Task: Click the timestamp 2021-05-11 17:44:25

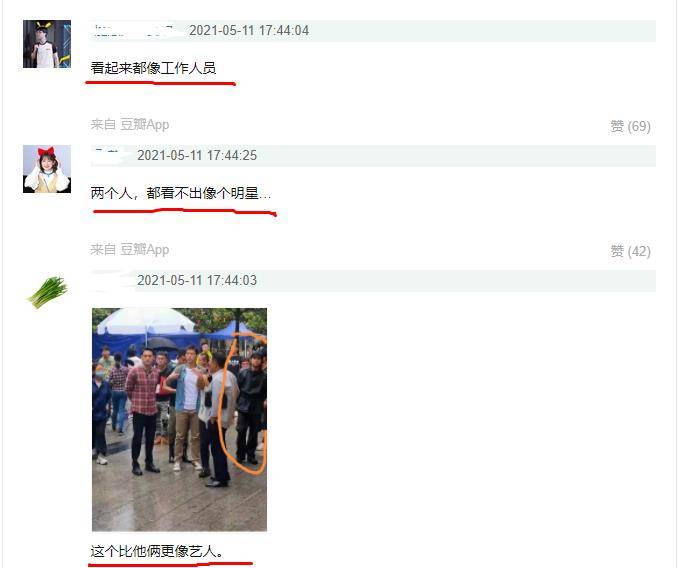Action: point(197,156)
